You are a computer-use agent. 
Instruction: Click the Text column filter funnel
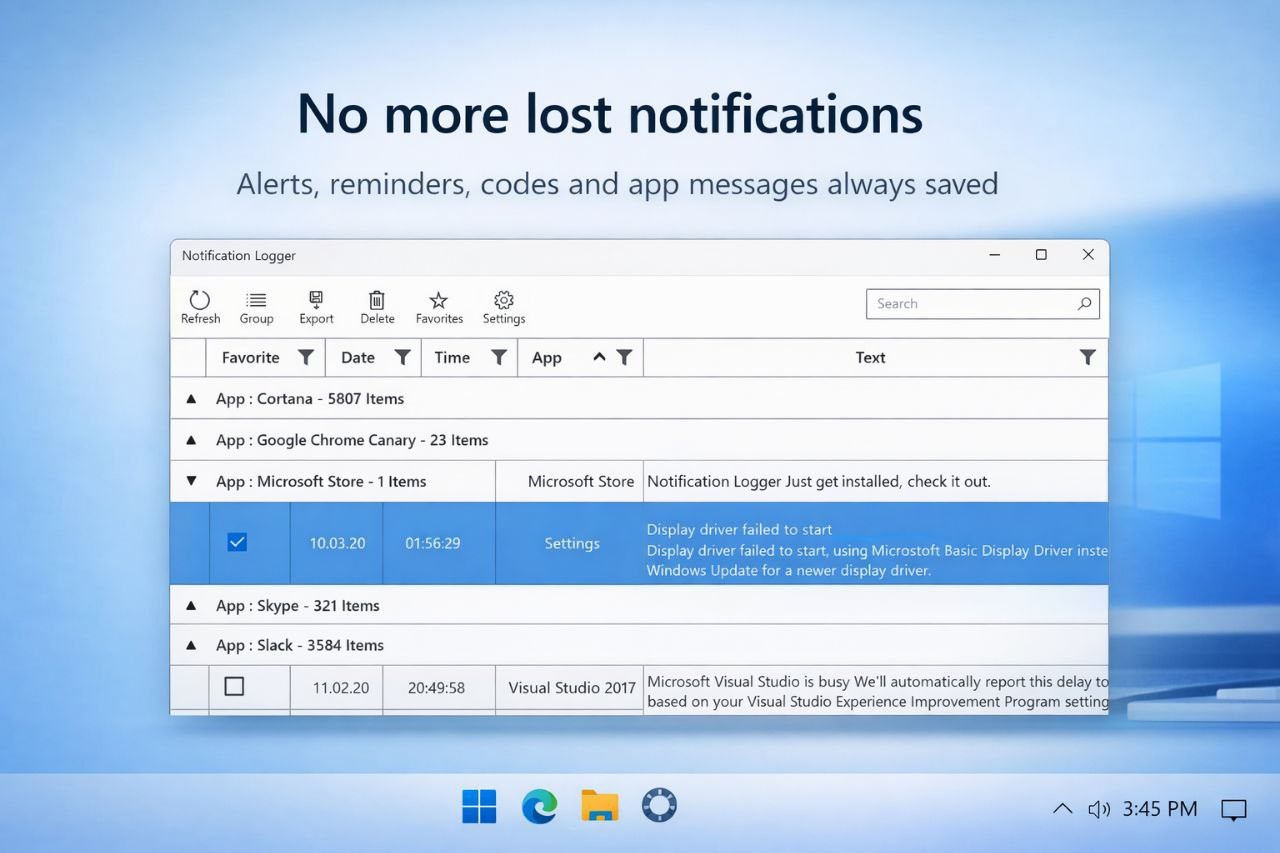pos(1087,357)
